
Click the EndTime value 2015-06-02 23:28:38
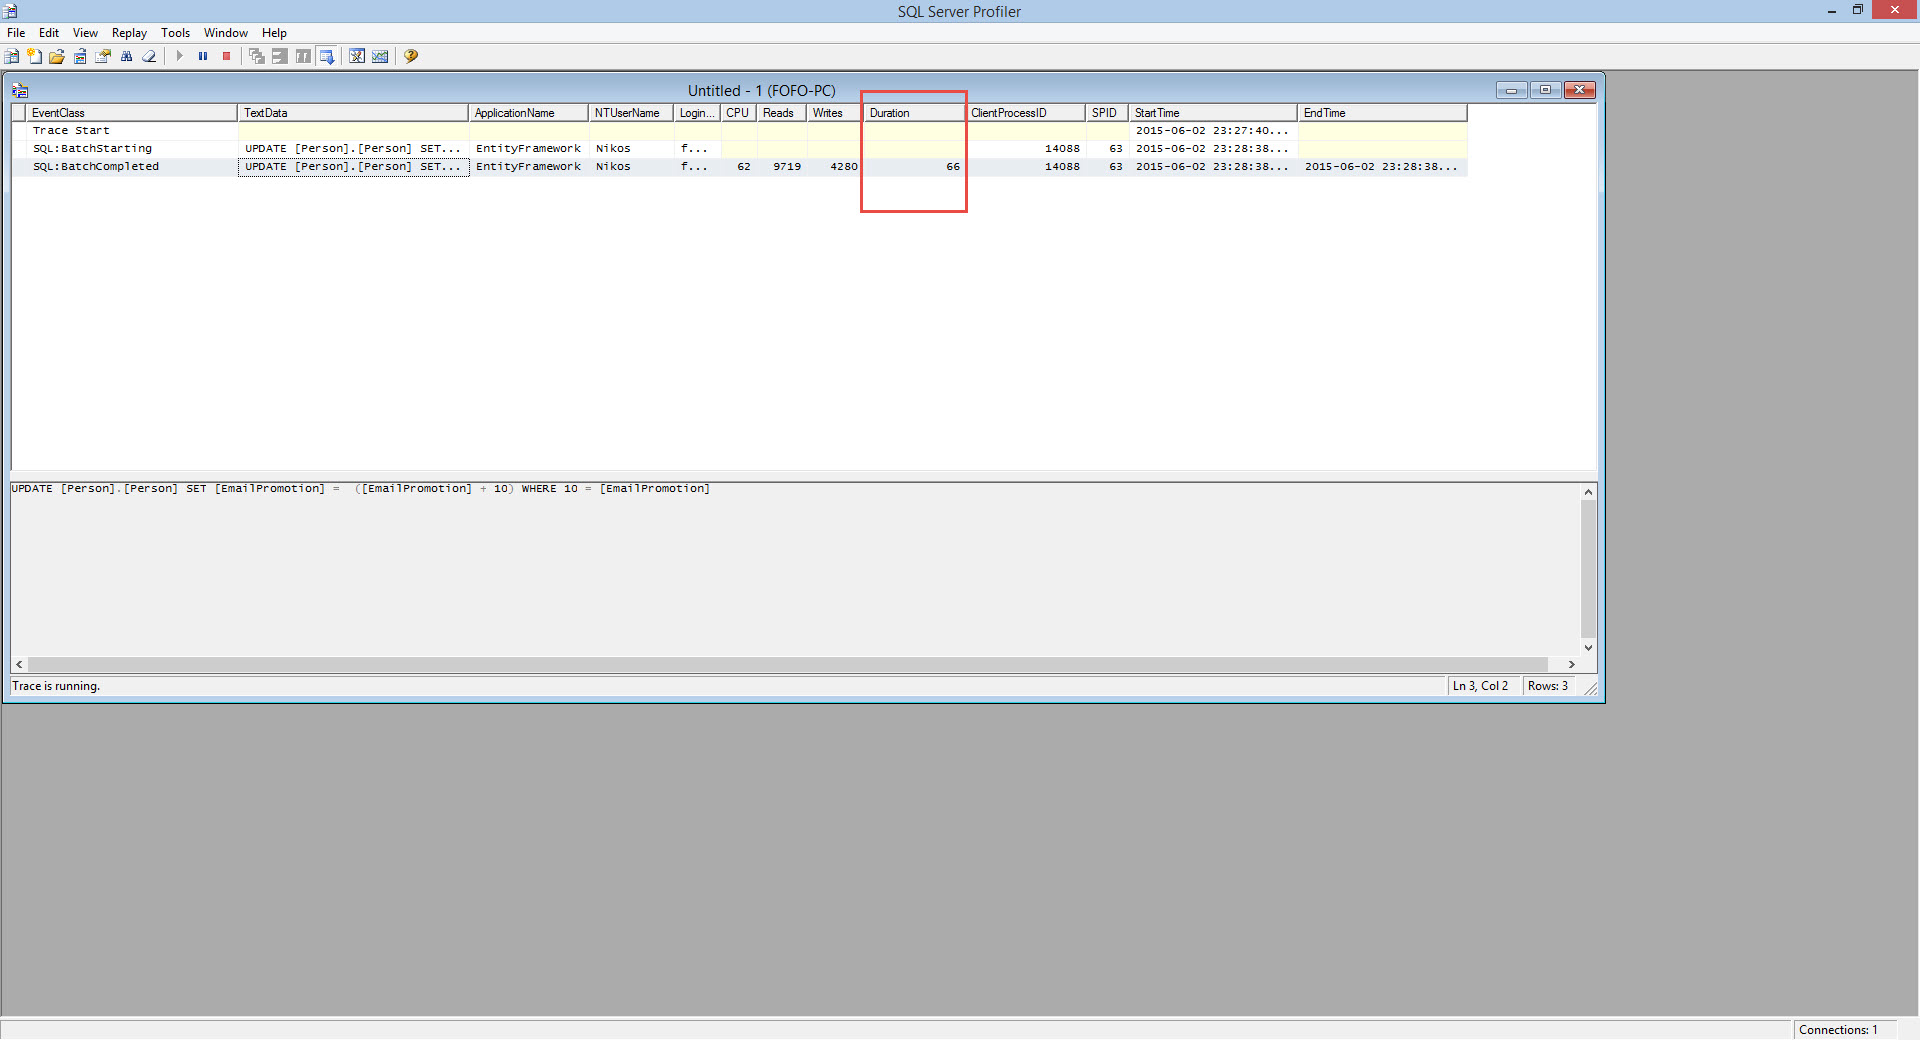tap(1381, 167)
